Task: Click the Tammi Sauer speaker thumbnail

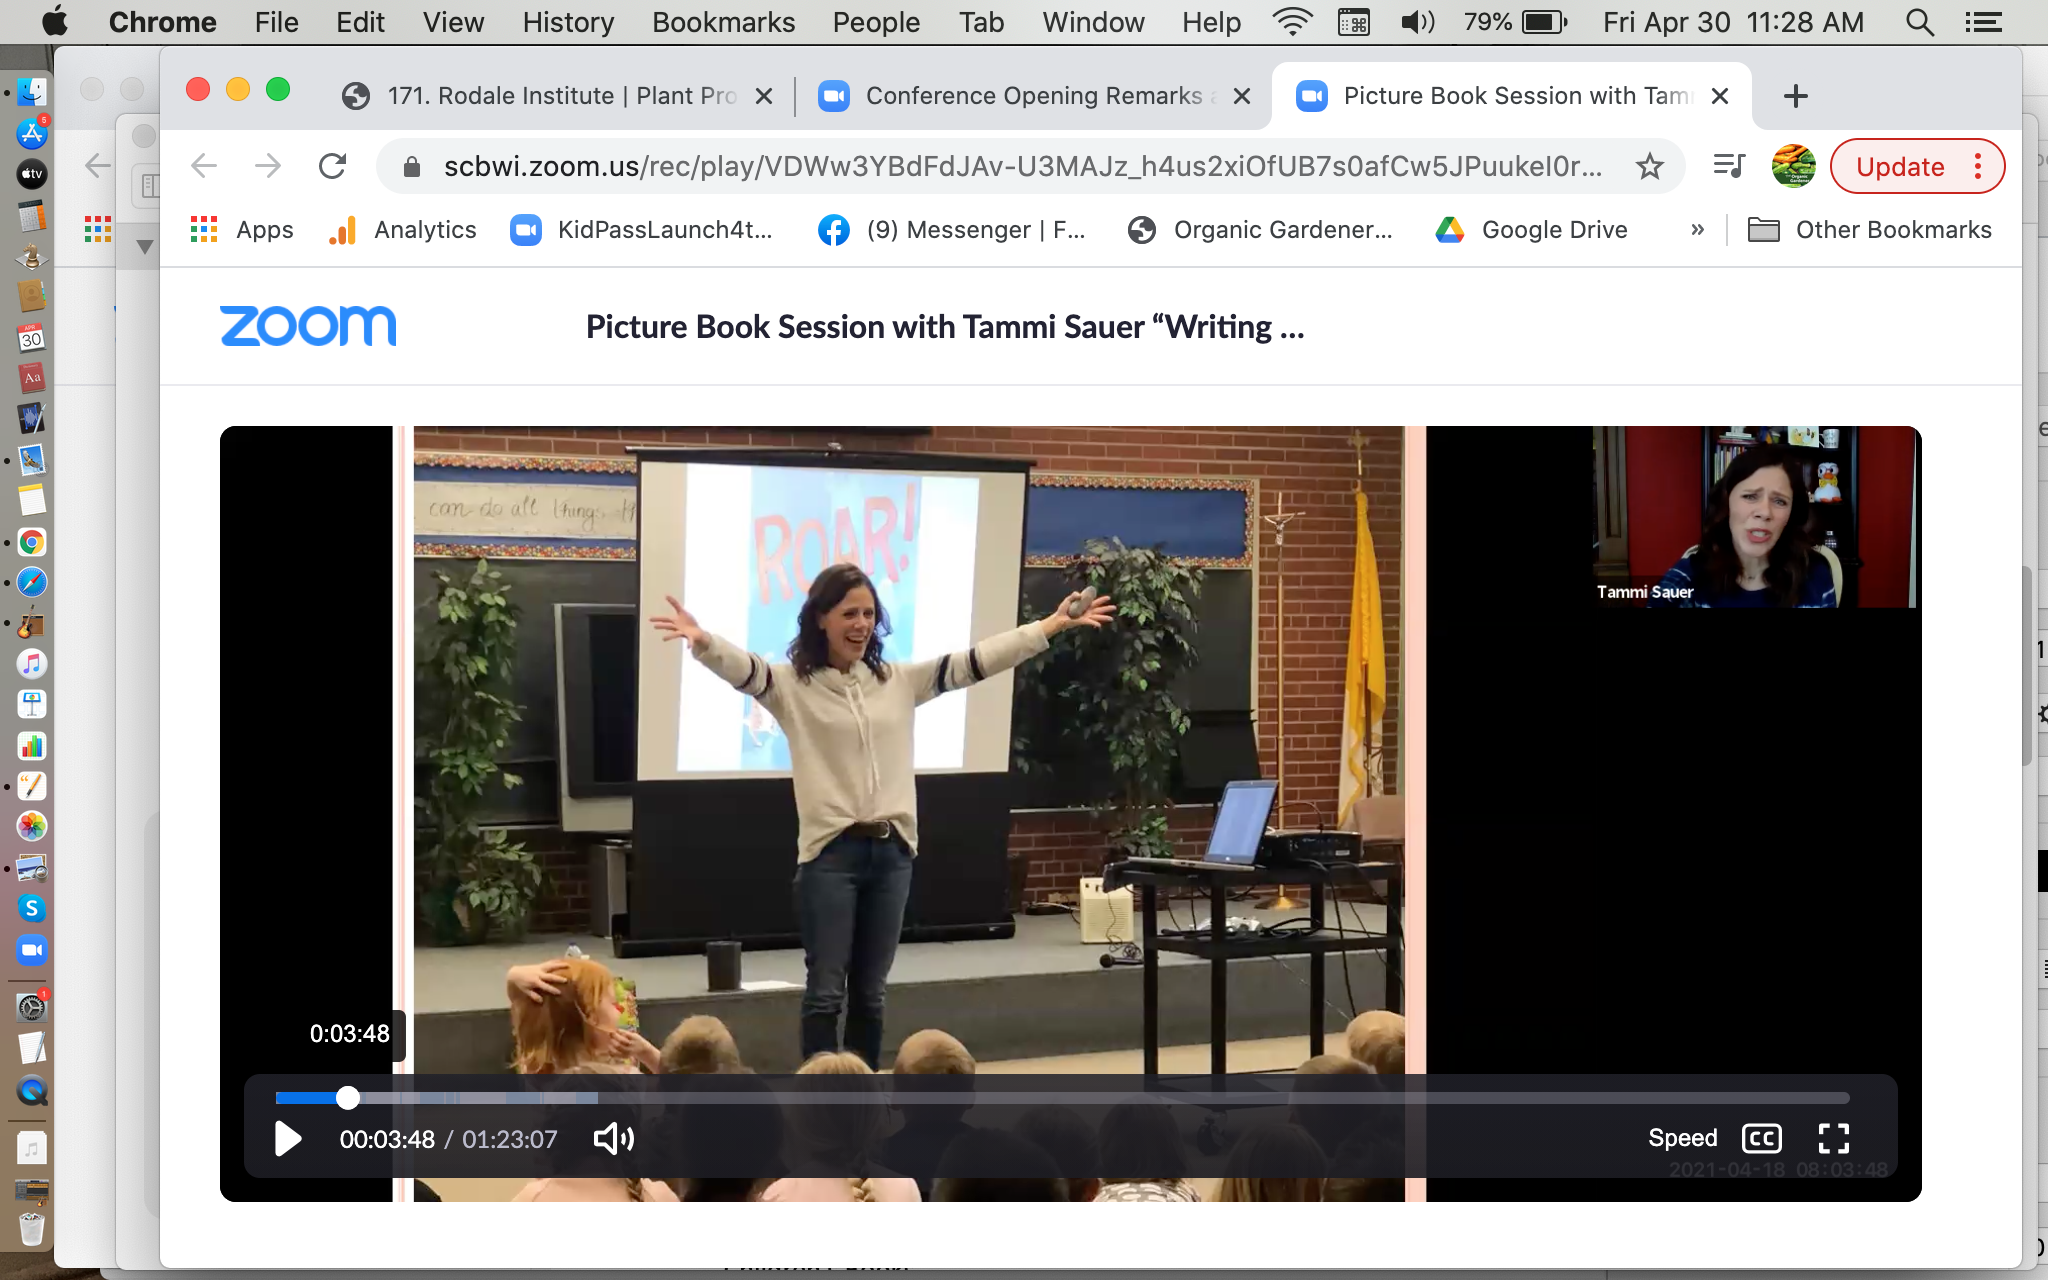Action: tap(1754, 517)
